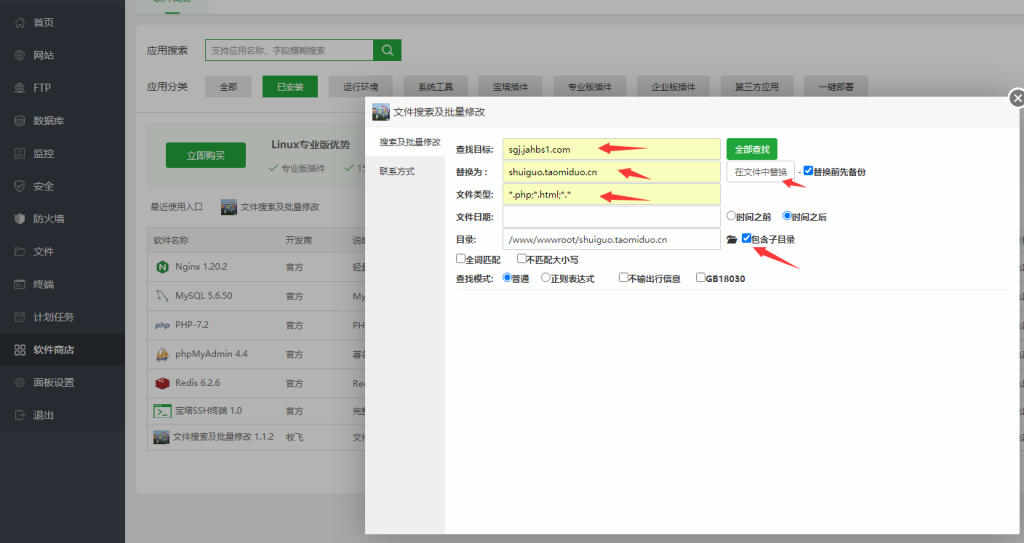Click the Nginx 1.20.2 software icon

tap(161, 267)
